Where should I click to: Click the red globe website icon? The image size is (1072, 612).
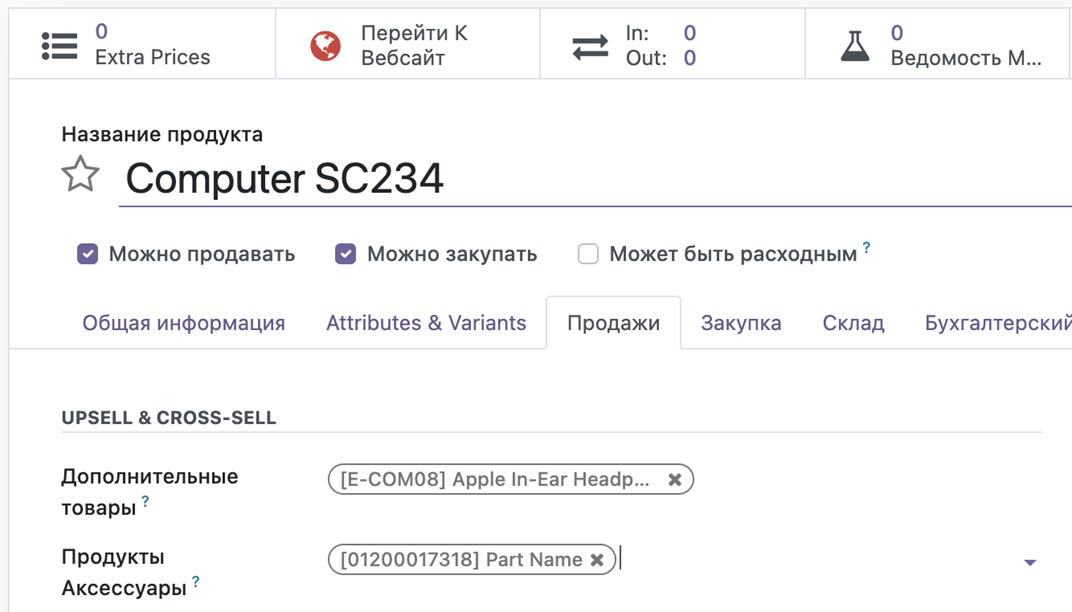(x=325, y=46)
